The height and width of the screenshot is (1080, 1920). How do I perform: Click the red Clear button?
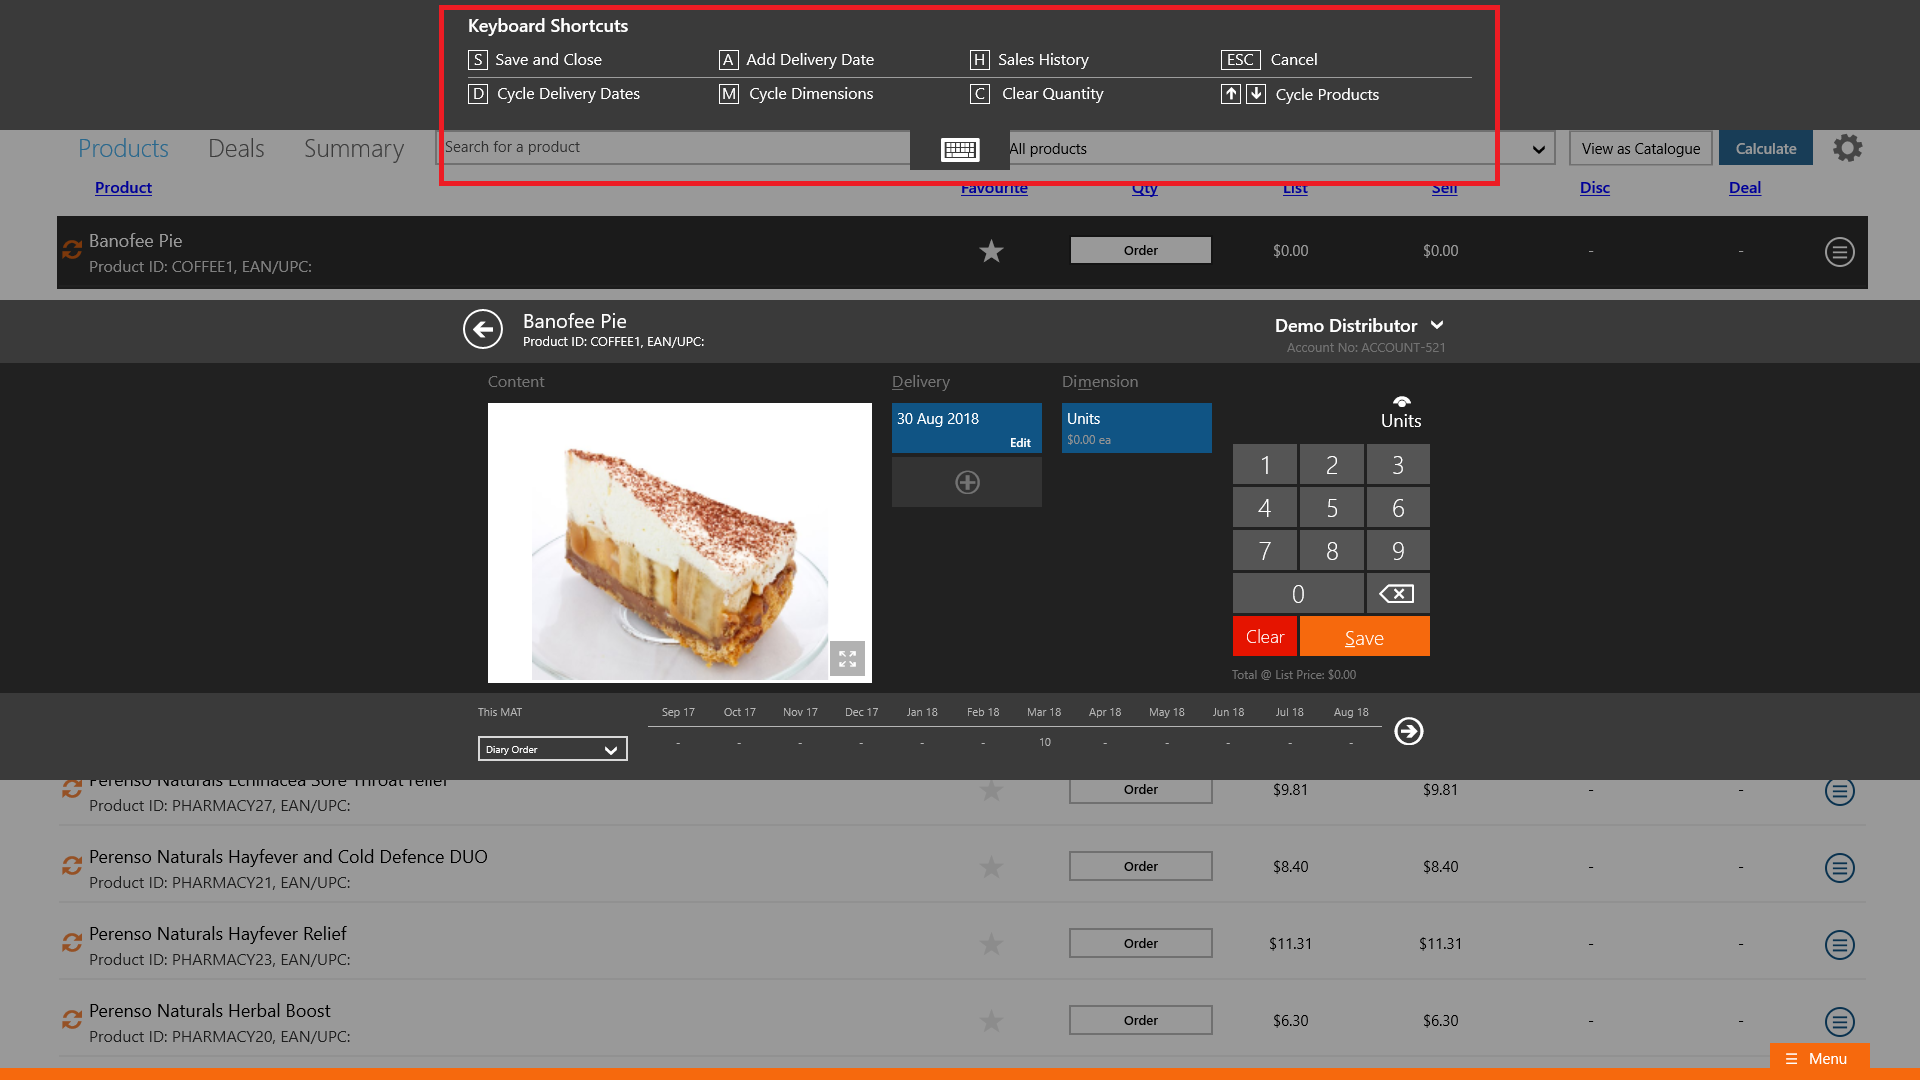[x=1264, y=637]
